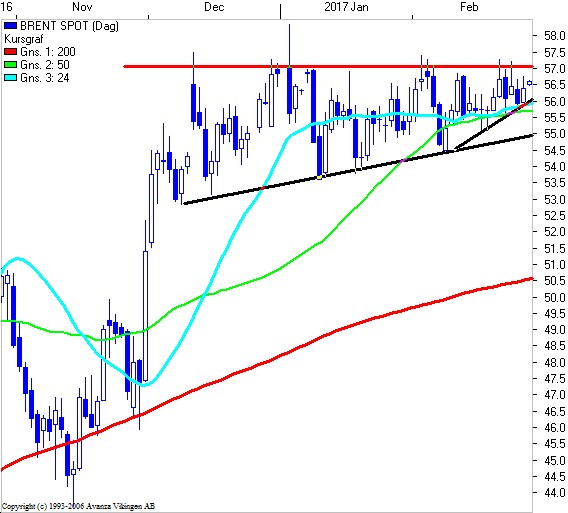Click the green Gns. 2: 50 swatch
Image resolution: width=568 pixels, height=513 pixels.
click(x=11, y=65)
